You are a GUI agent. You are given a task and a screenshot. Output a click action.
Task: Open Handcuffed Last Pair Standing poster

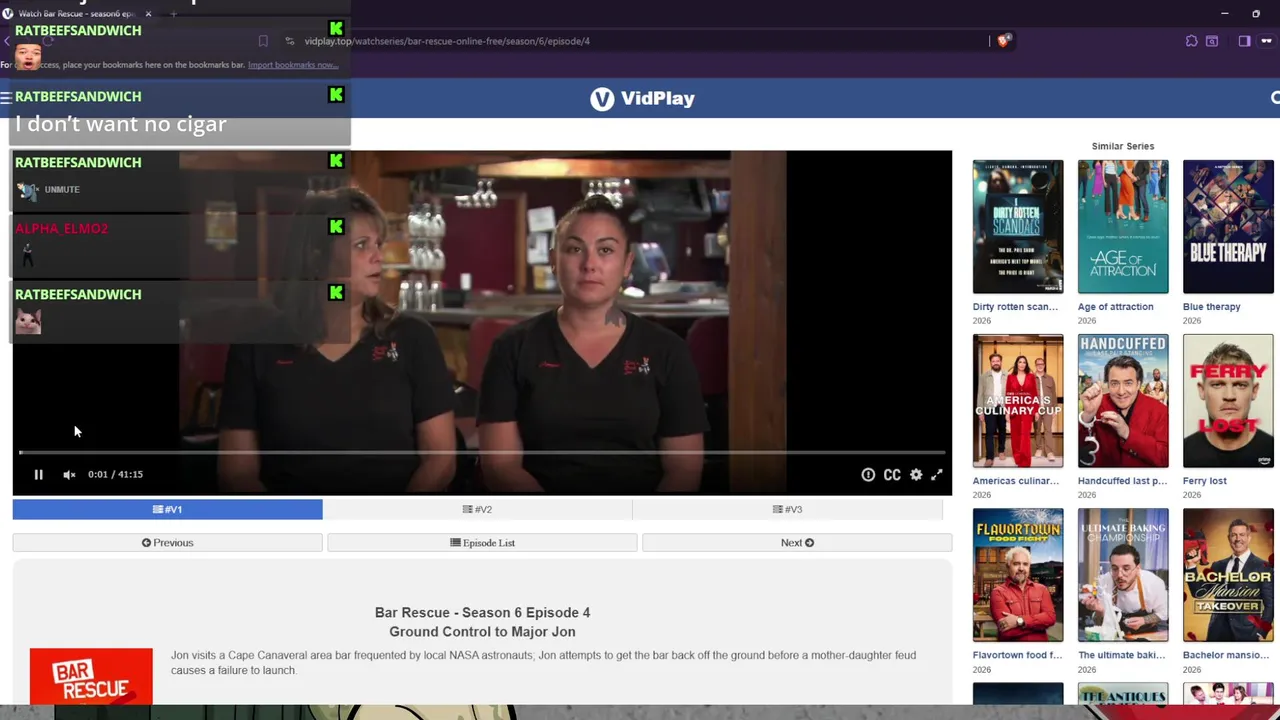(x=1123, y=401)
